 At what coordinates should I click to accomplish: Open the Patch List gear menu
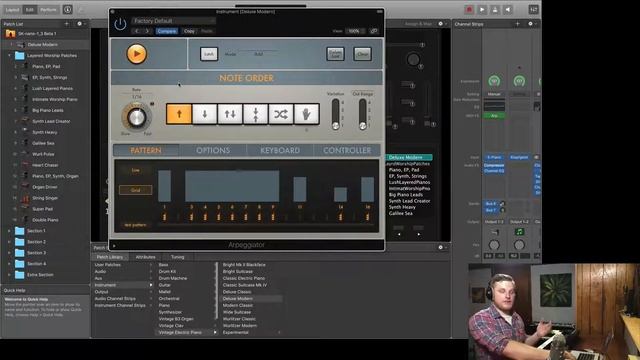80,24
